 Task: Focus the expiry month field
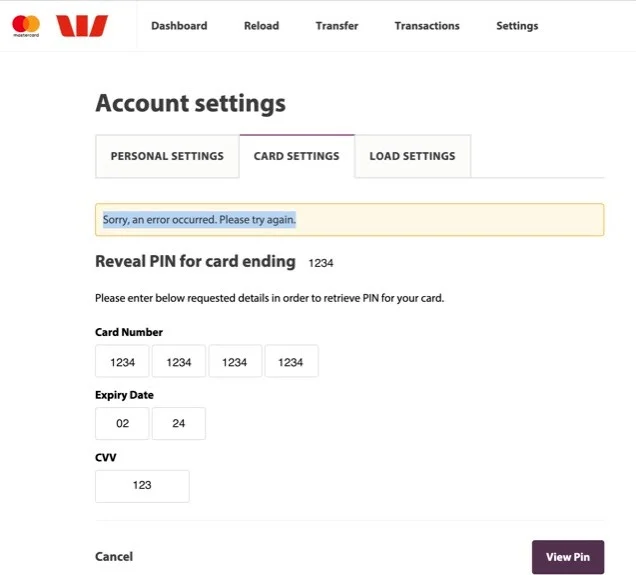tap(122, 424)
